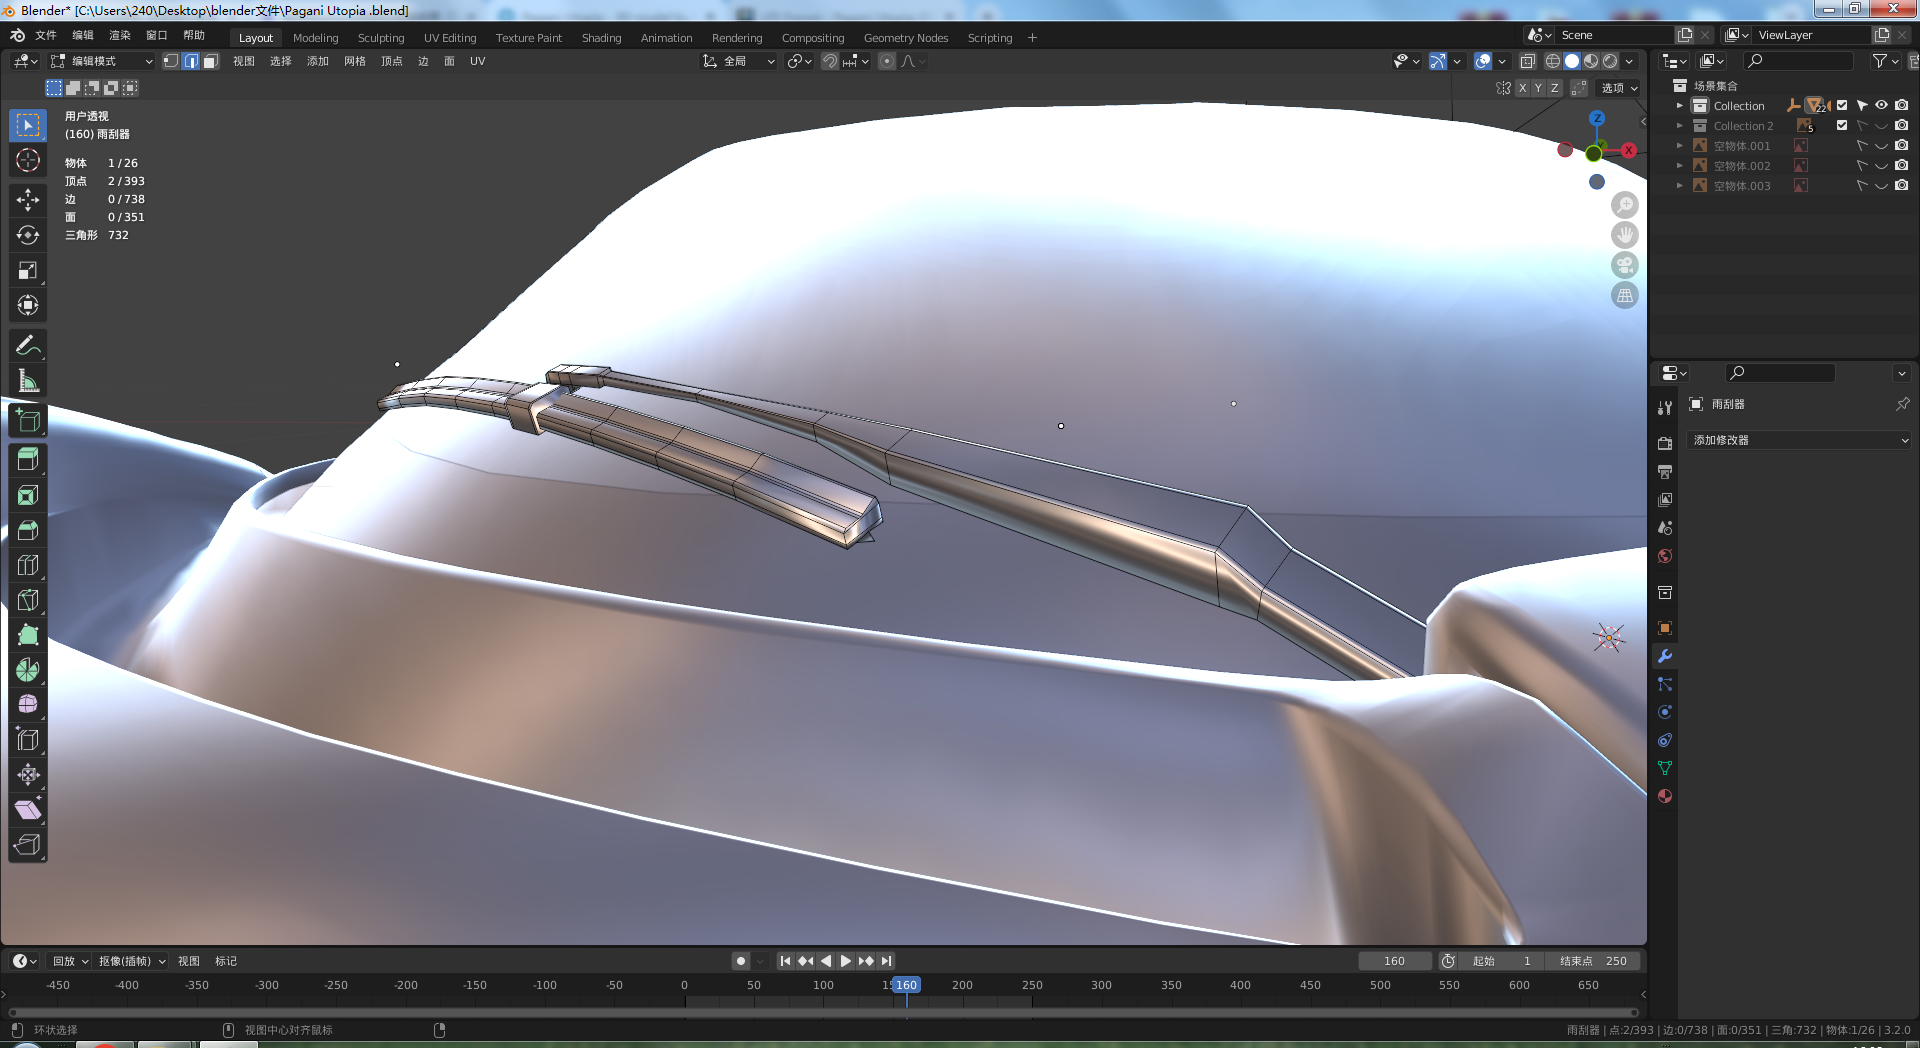Pick the Knife tool
1920x1048 pixels.
click(x=28, y=600)
